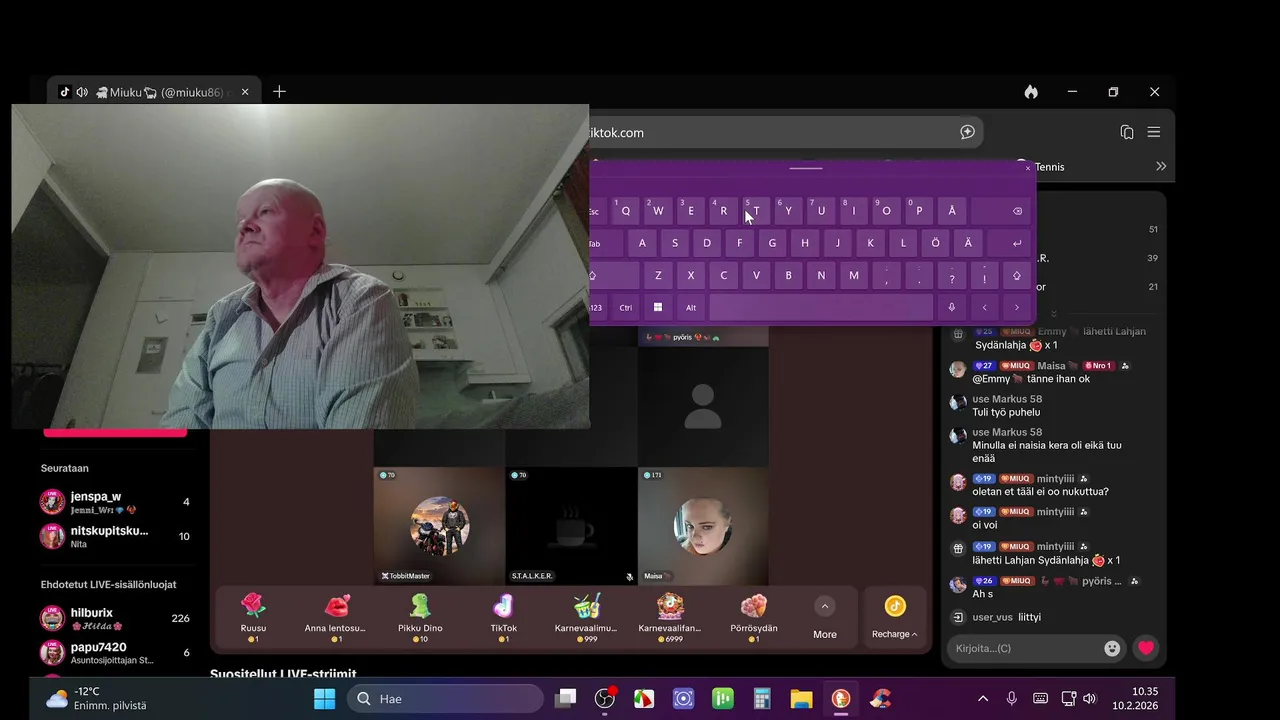
Task: Close the on-screen keyboard
Action: coord(1027,168)
